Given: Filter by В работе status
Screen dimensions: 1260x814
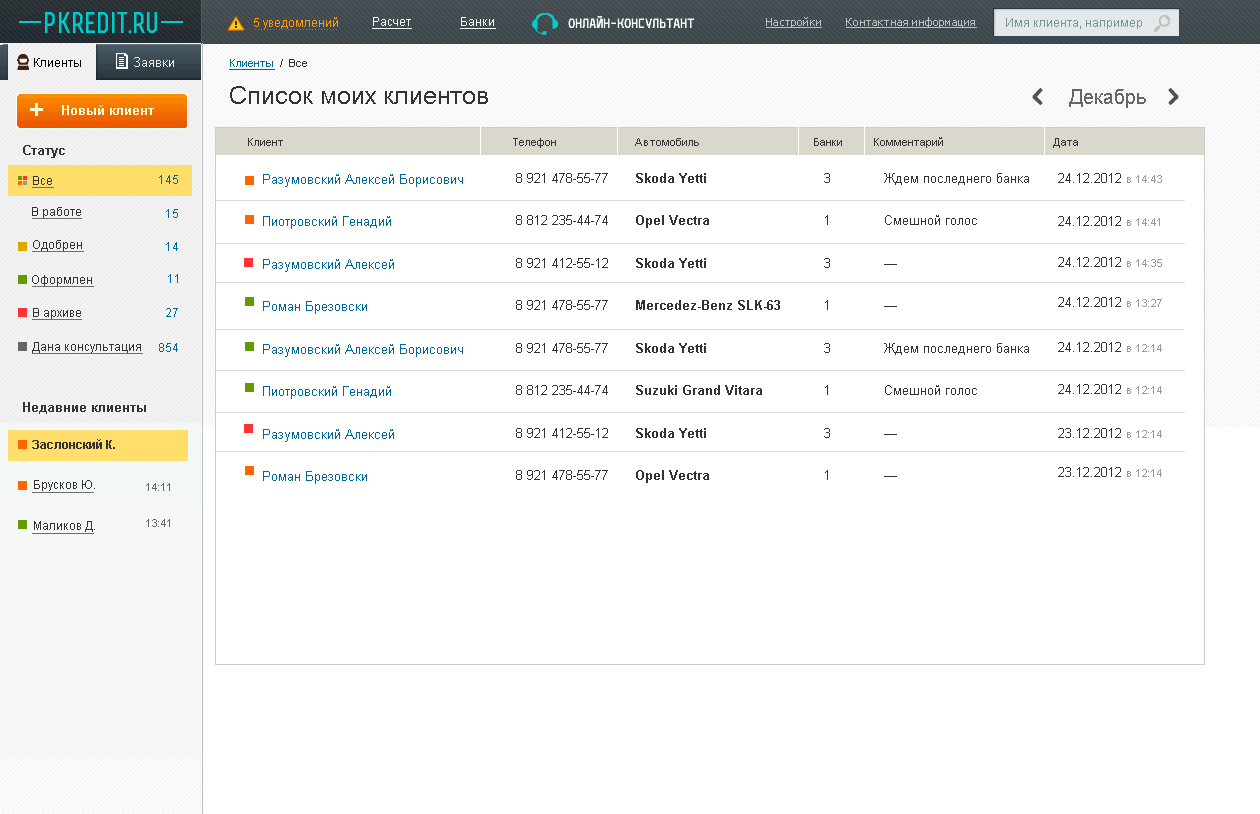Looking at the screenshot, I should (x=56, y=212).
